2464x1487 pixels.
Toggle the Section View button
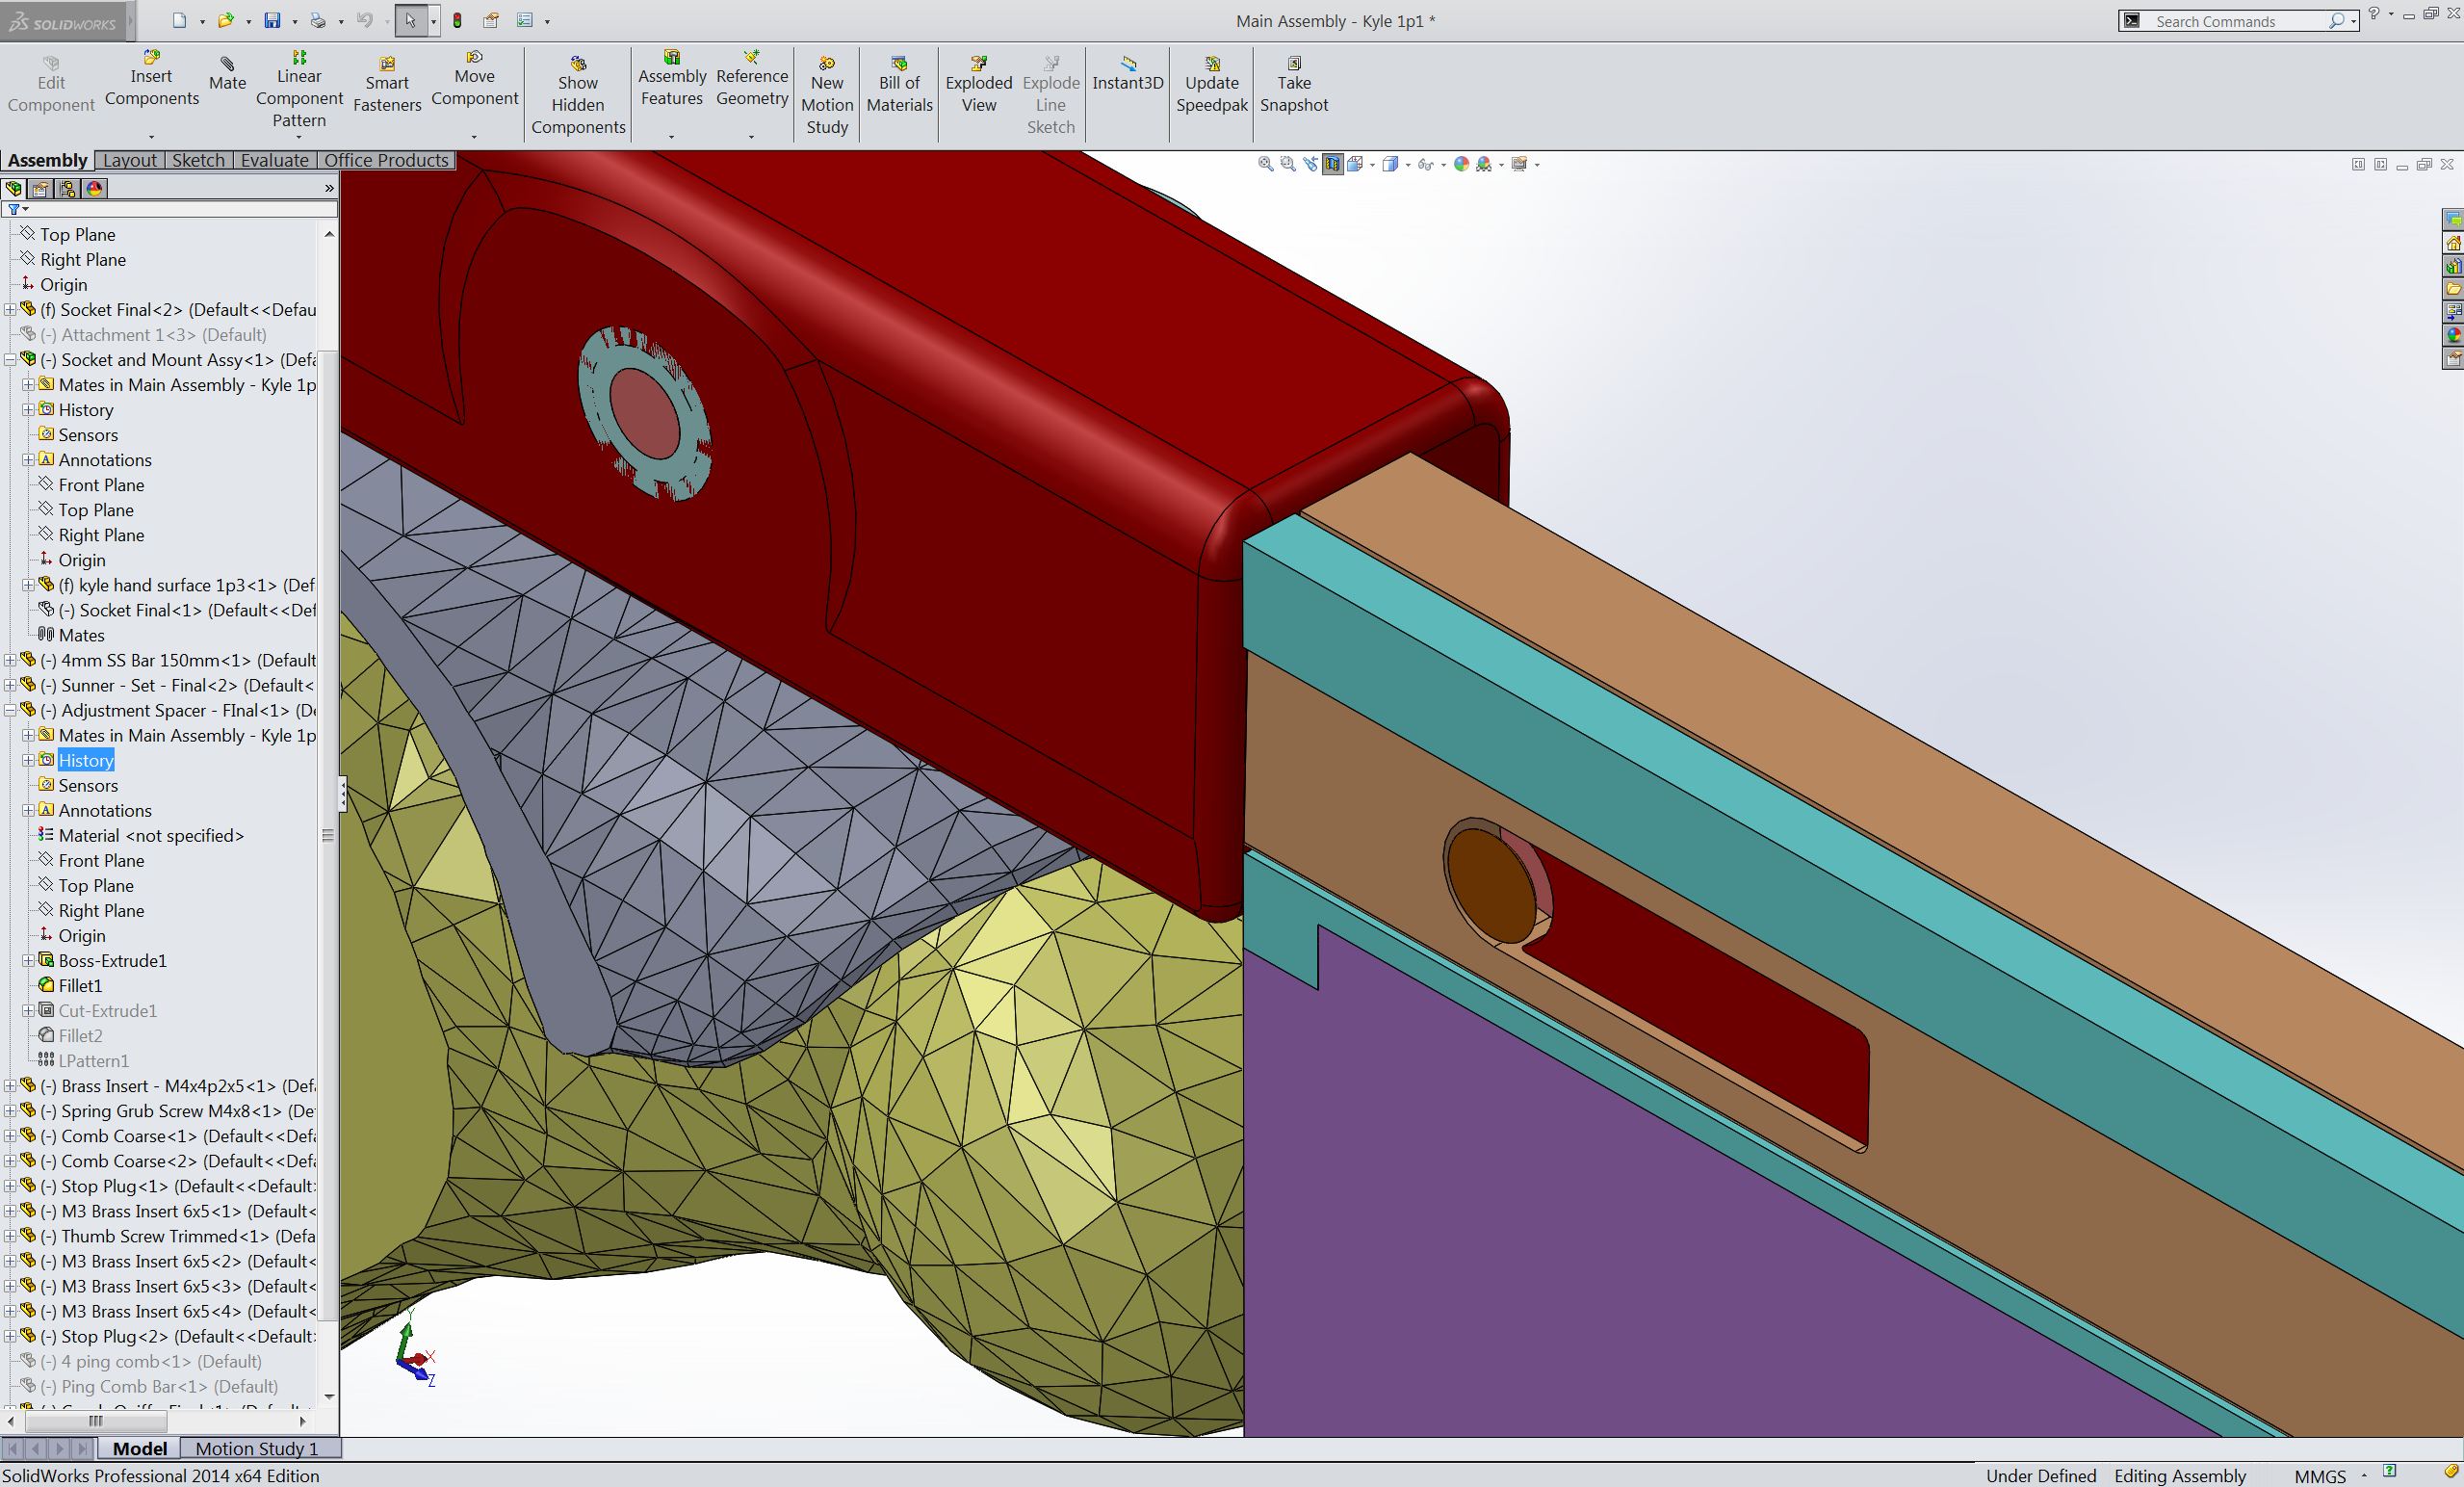point(1333,164)
